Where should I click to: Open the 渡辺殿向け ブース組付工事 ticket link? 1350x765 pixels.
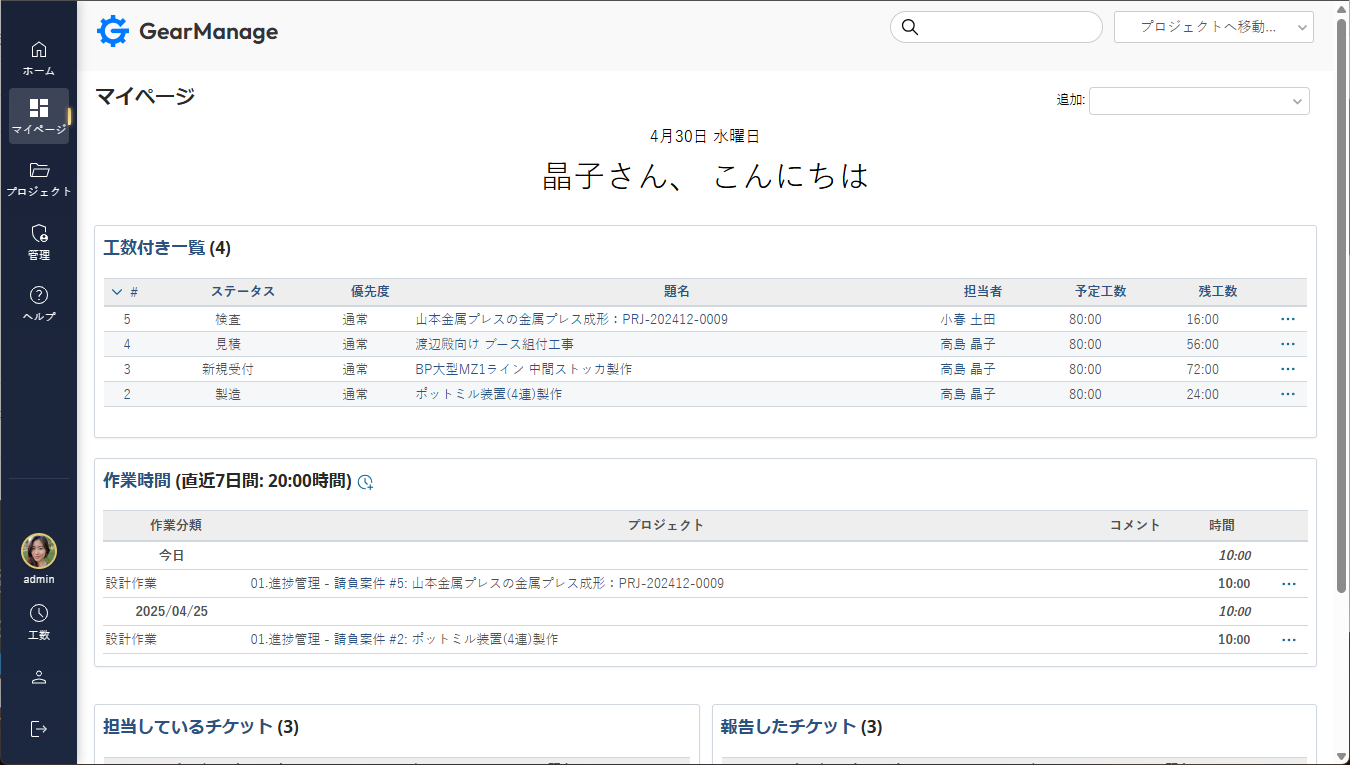click(x=494, y=344)
